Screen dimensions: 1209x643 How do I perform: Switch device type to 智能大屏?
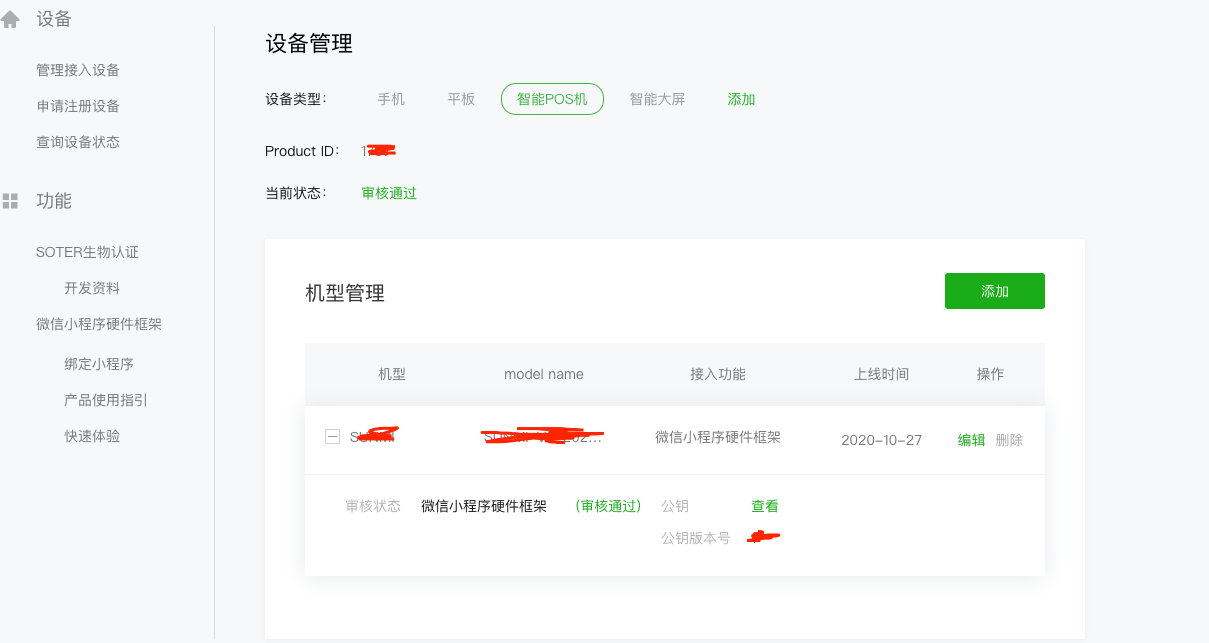point(657,99)
